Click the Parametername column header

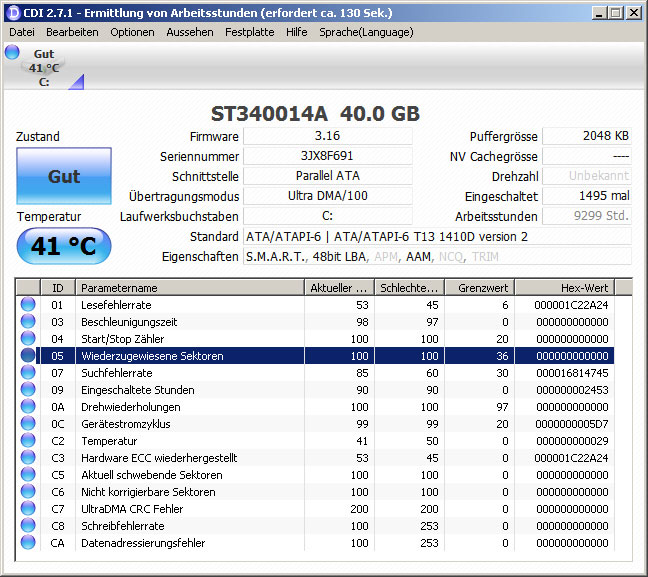190,288
